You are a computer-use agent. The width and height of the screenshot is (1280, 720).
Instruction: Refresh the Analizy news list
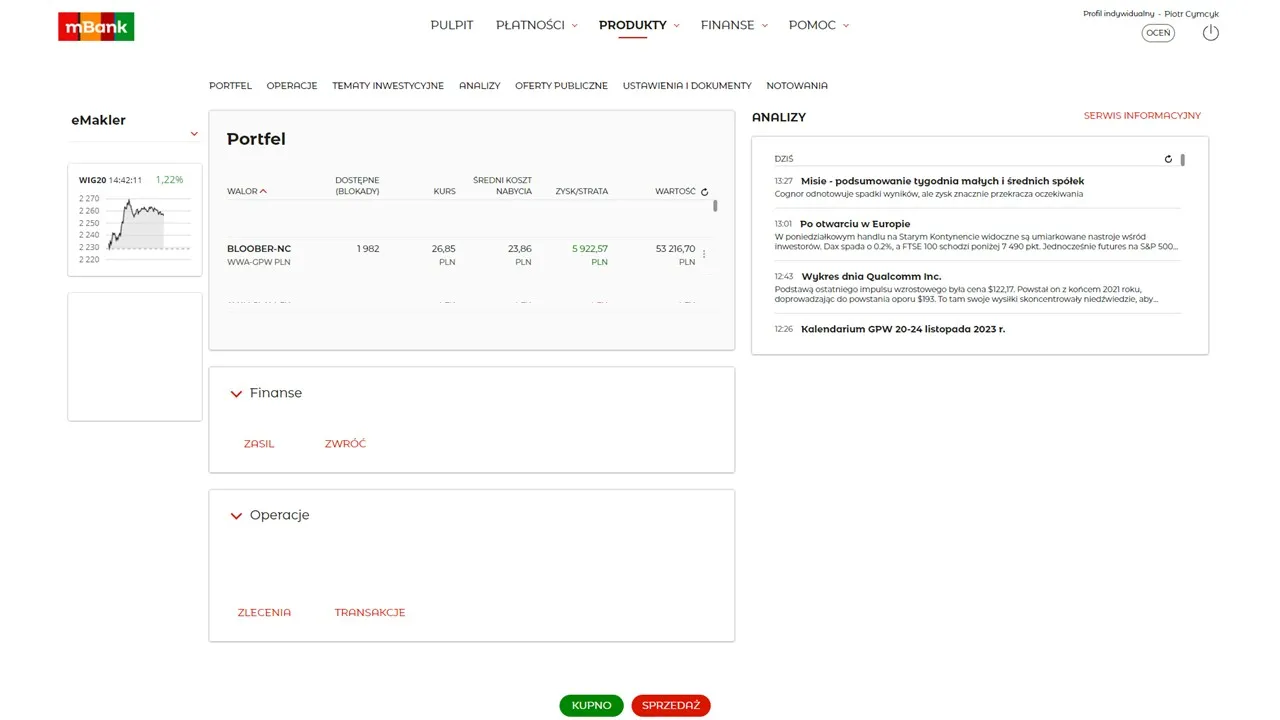pyautogui.click(x=1169, y=159)
